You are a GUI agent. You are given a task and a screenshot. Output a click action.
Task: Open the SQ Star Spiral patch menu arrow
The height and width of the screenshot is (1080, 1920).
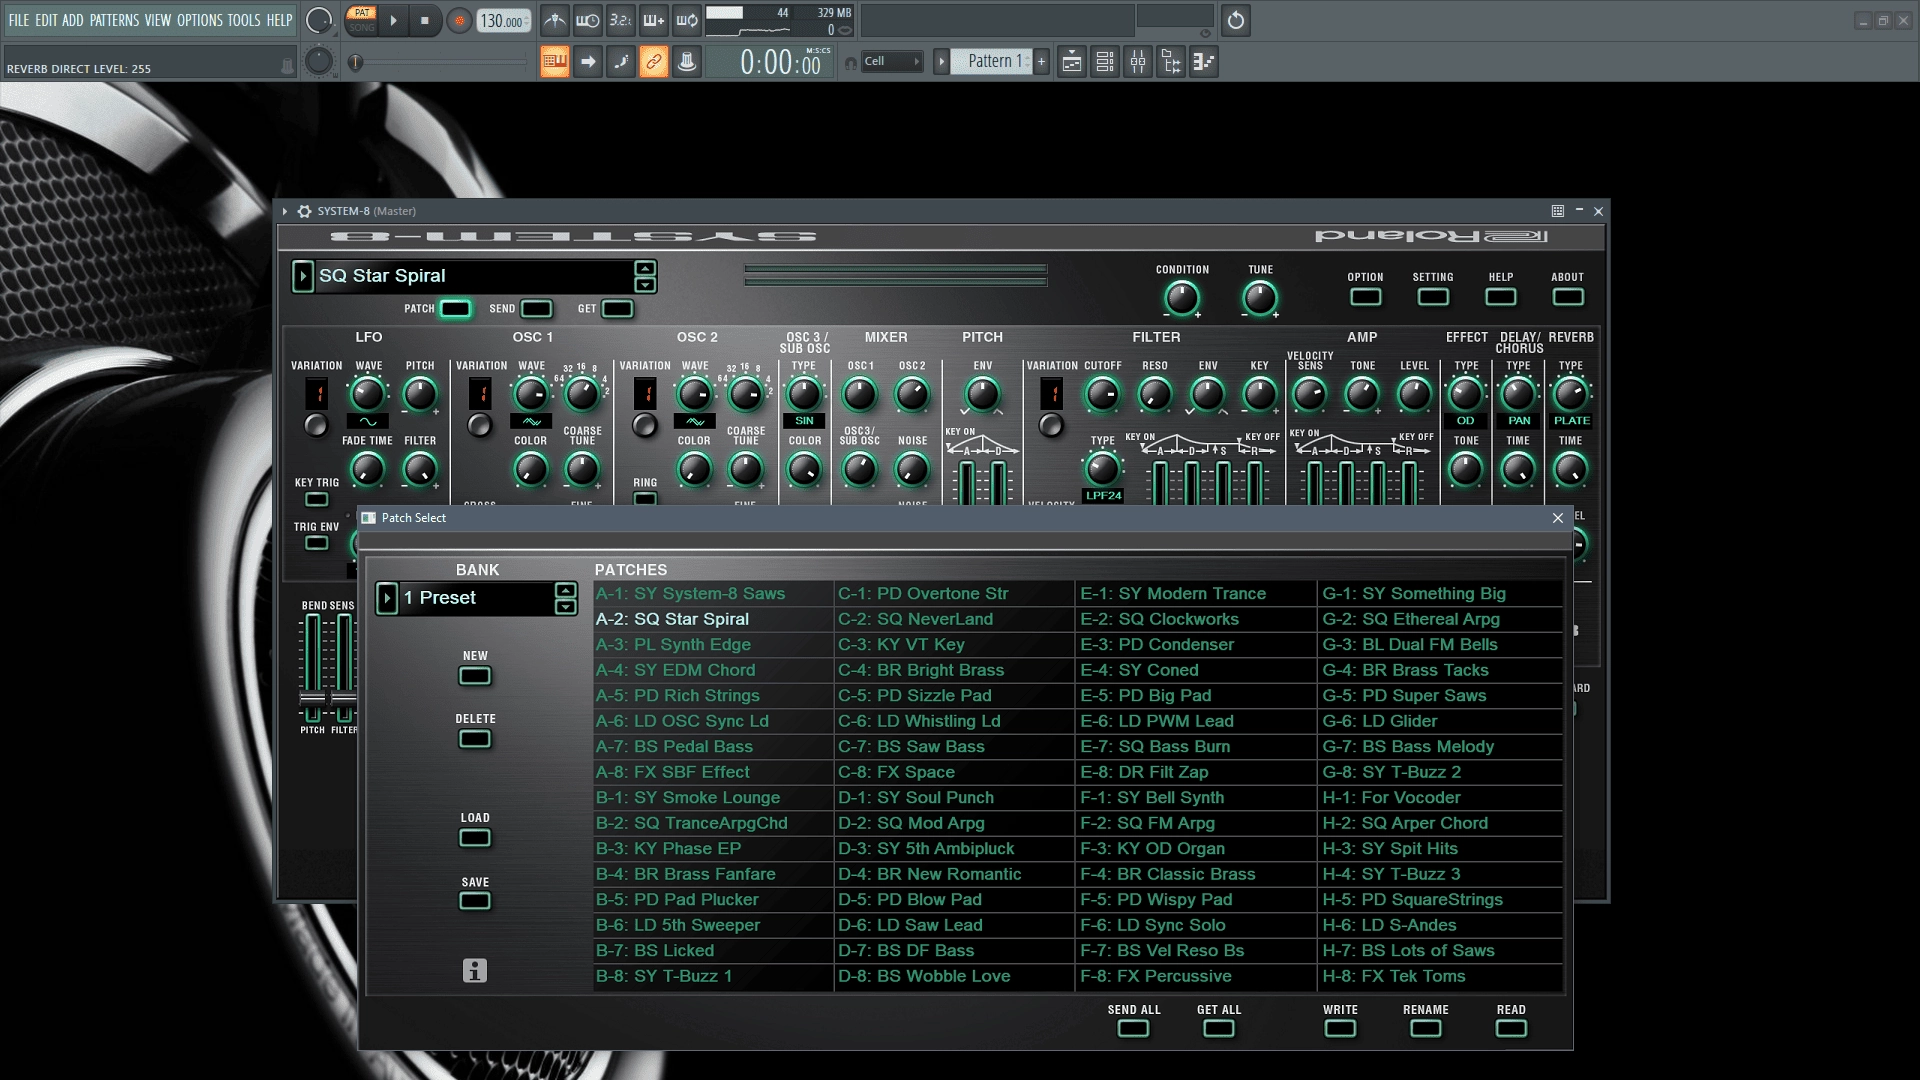pos(302,276)
